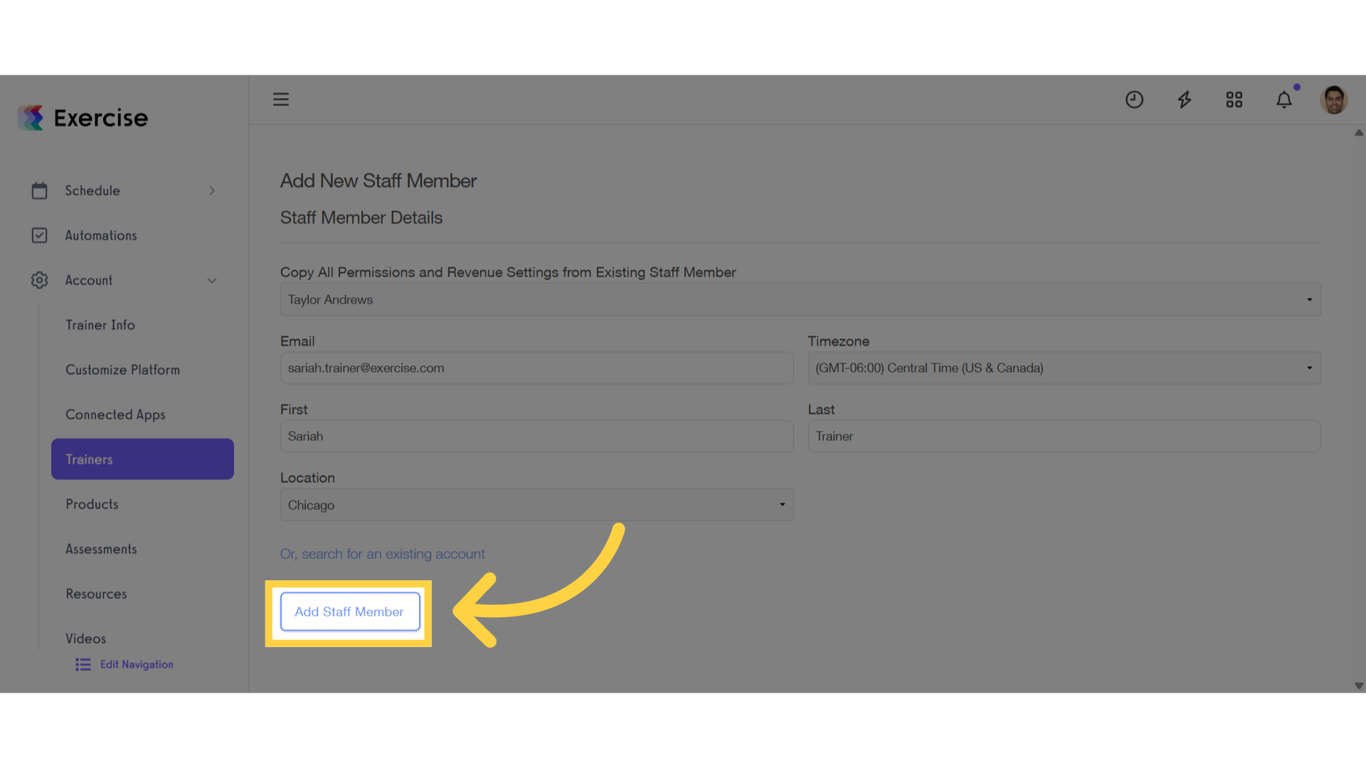This screenshot has height=768, width=1366.
Task: Click the list icon beside Edit Navigation
Action: coord(82,664)
